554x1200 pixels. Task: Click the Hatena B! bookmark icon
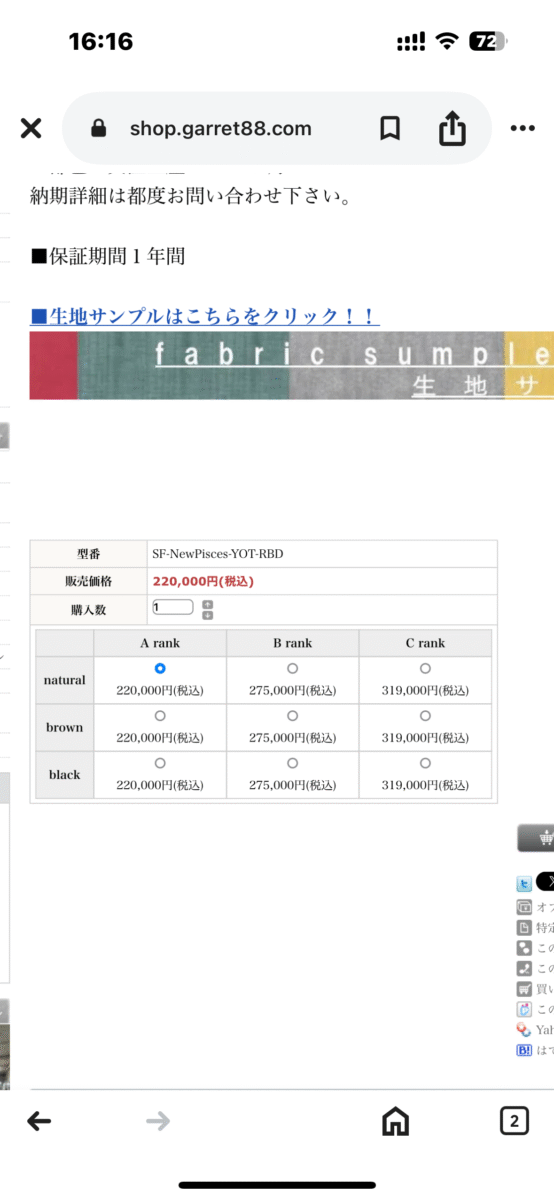[x=524, y=1050]
